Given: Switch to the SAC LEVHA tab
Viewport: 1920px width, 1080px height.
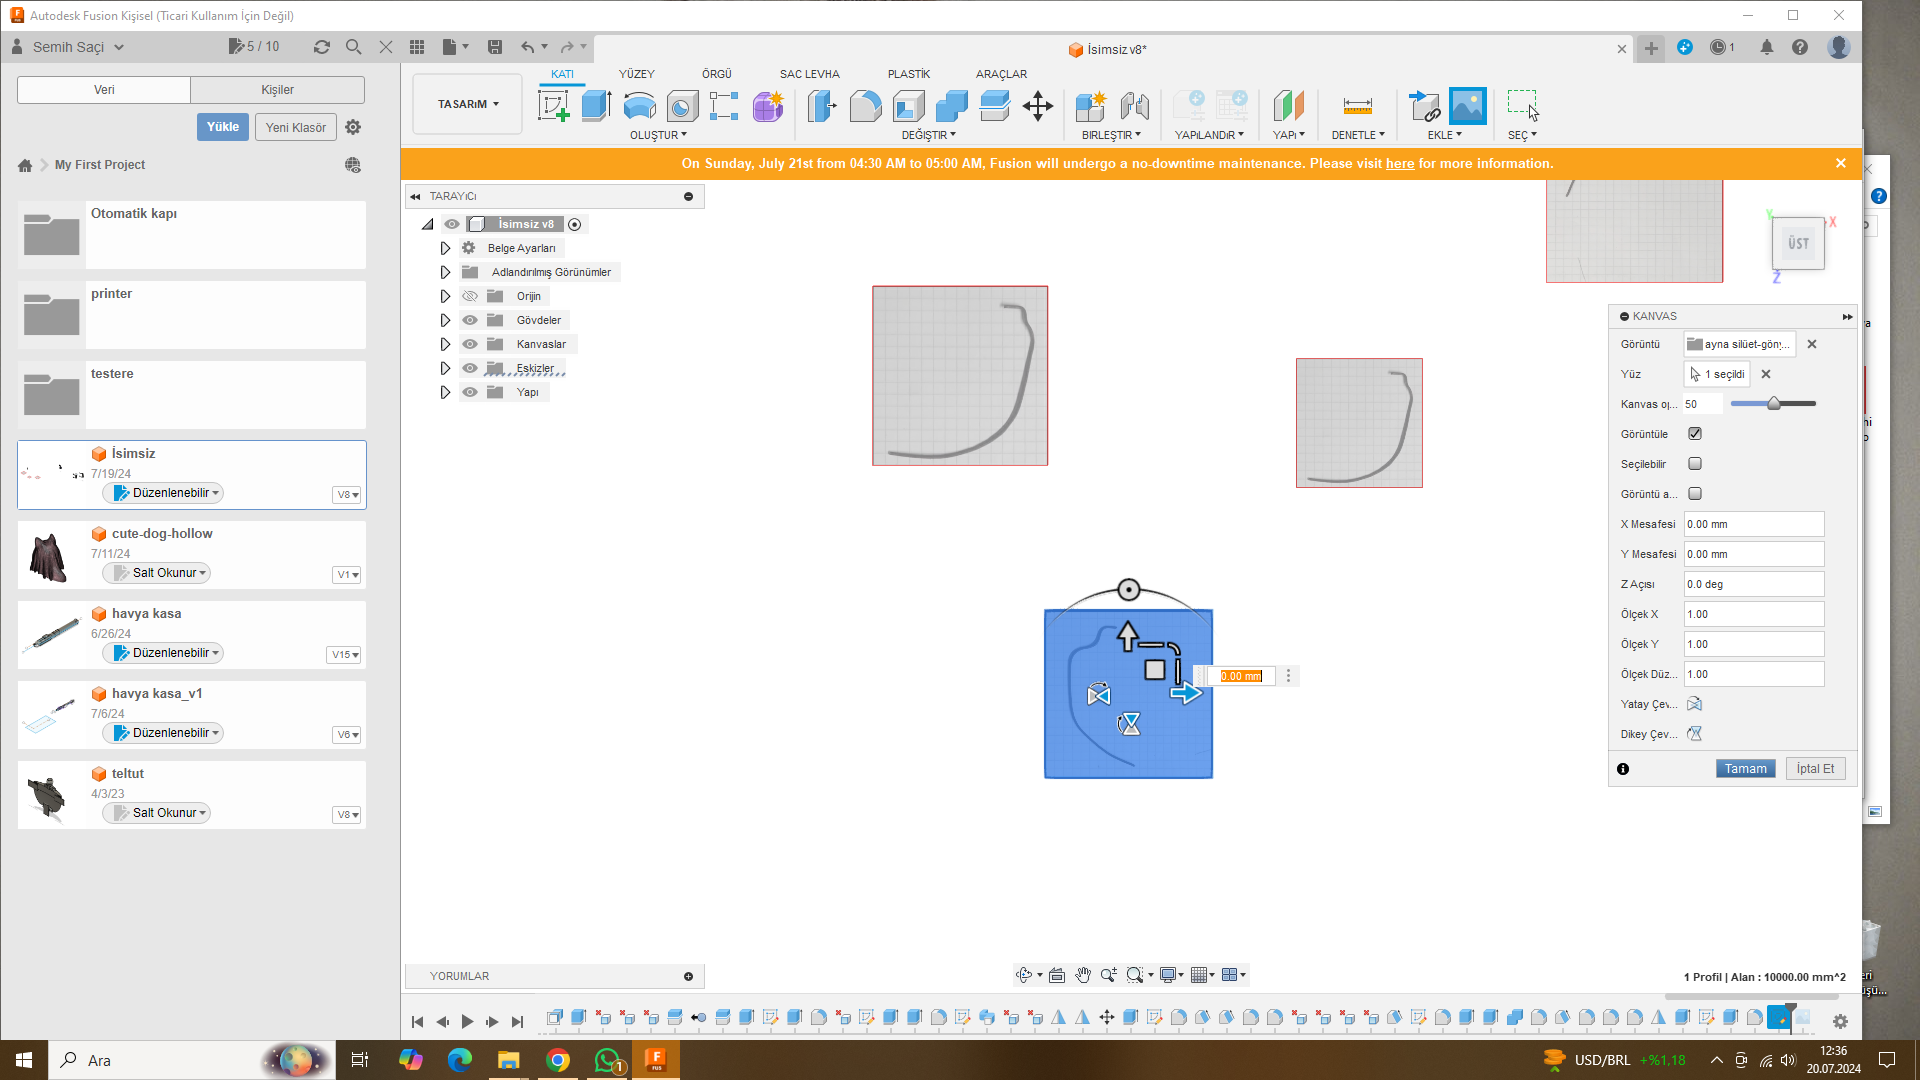Looking at the screenshot, I should click(x=809, y=74).
